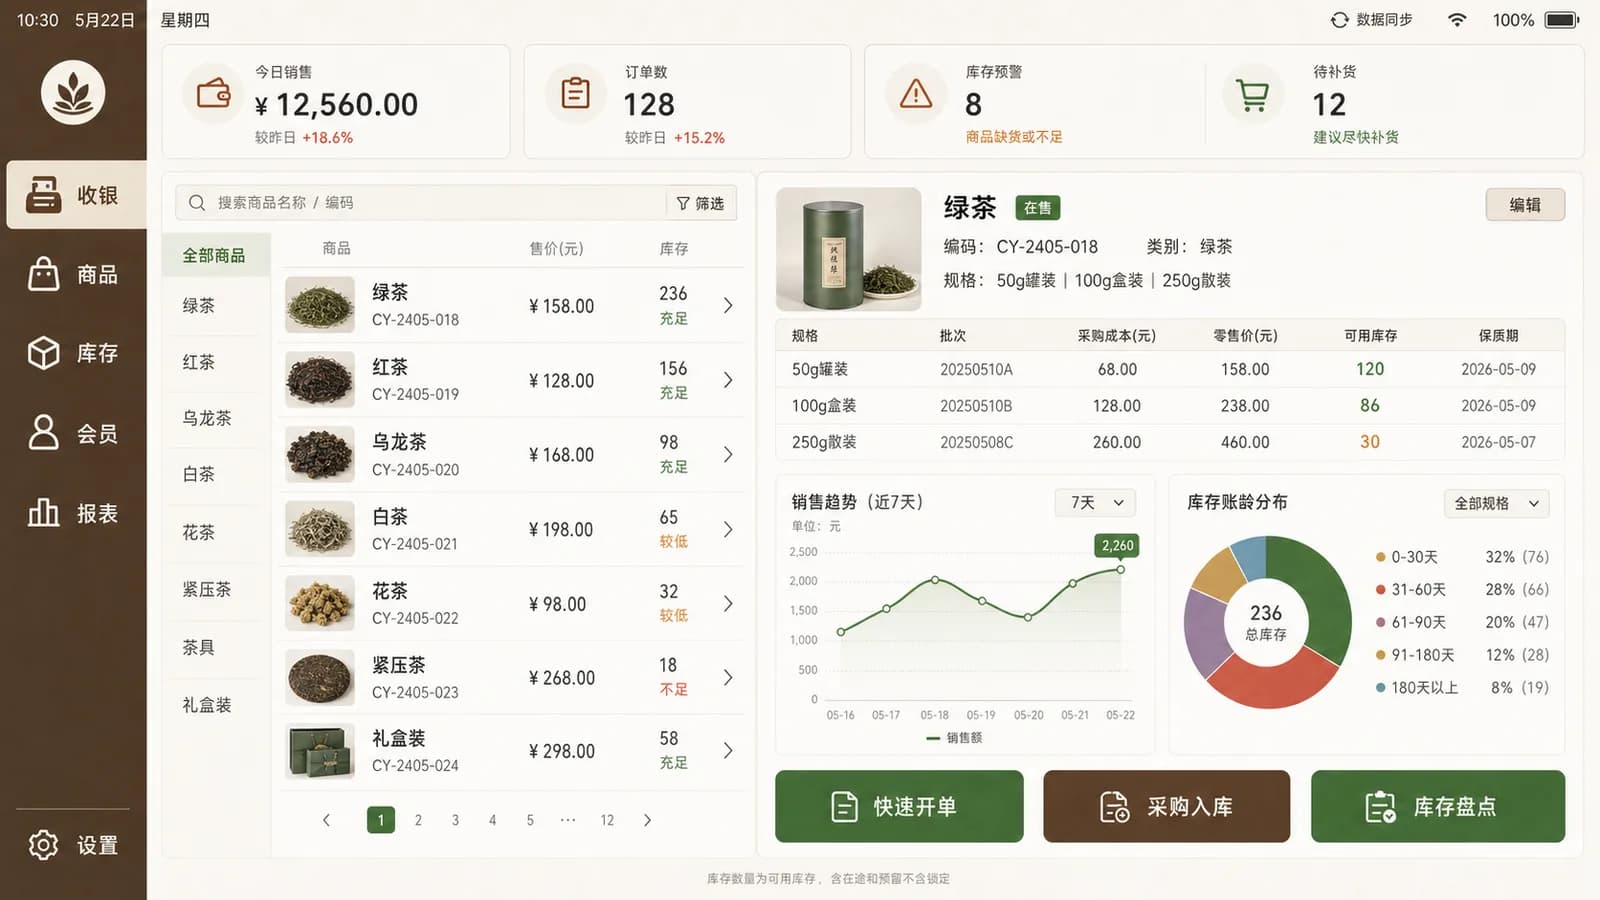
Task: Go to page 12
Action: click(607, 820)
